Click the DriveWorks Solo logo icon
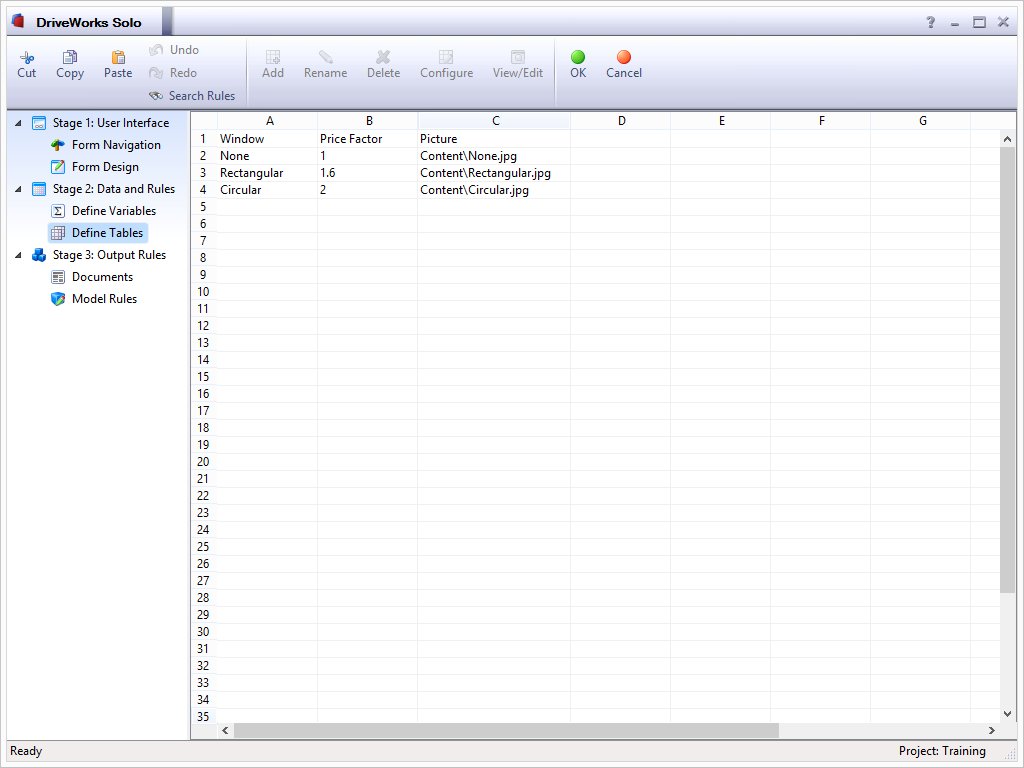The height and width of the screenshot is (768, 1024). [18, 21]
